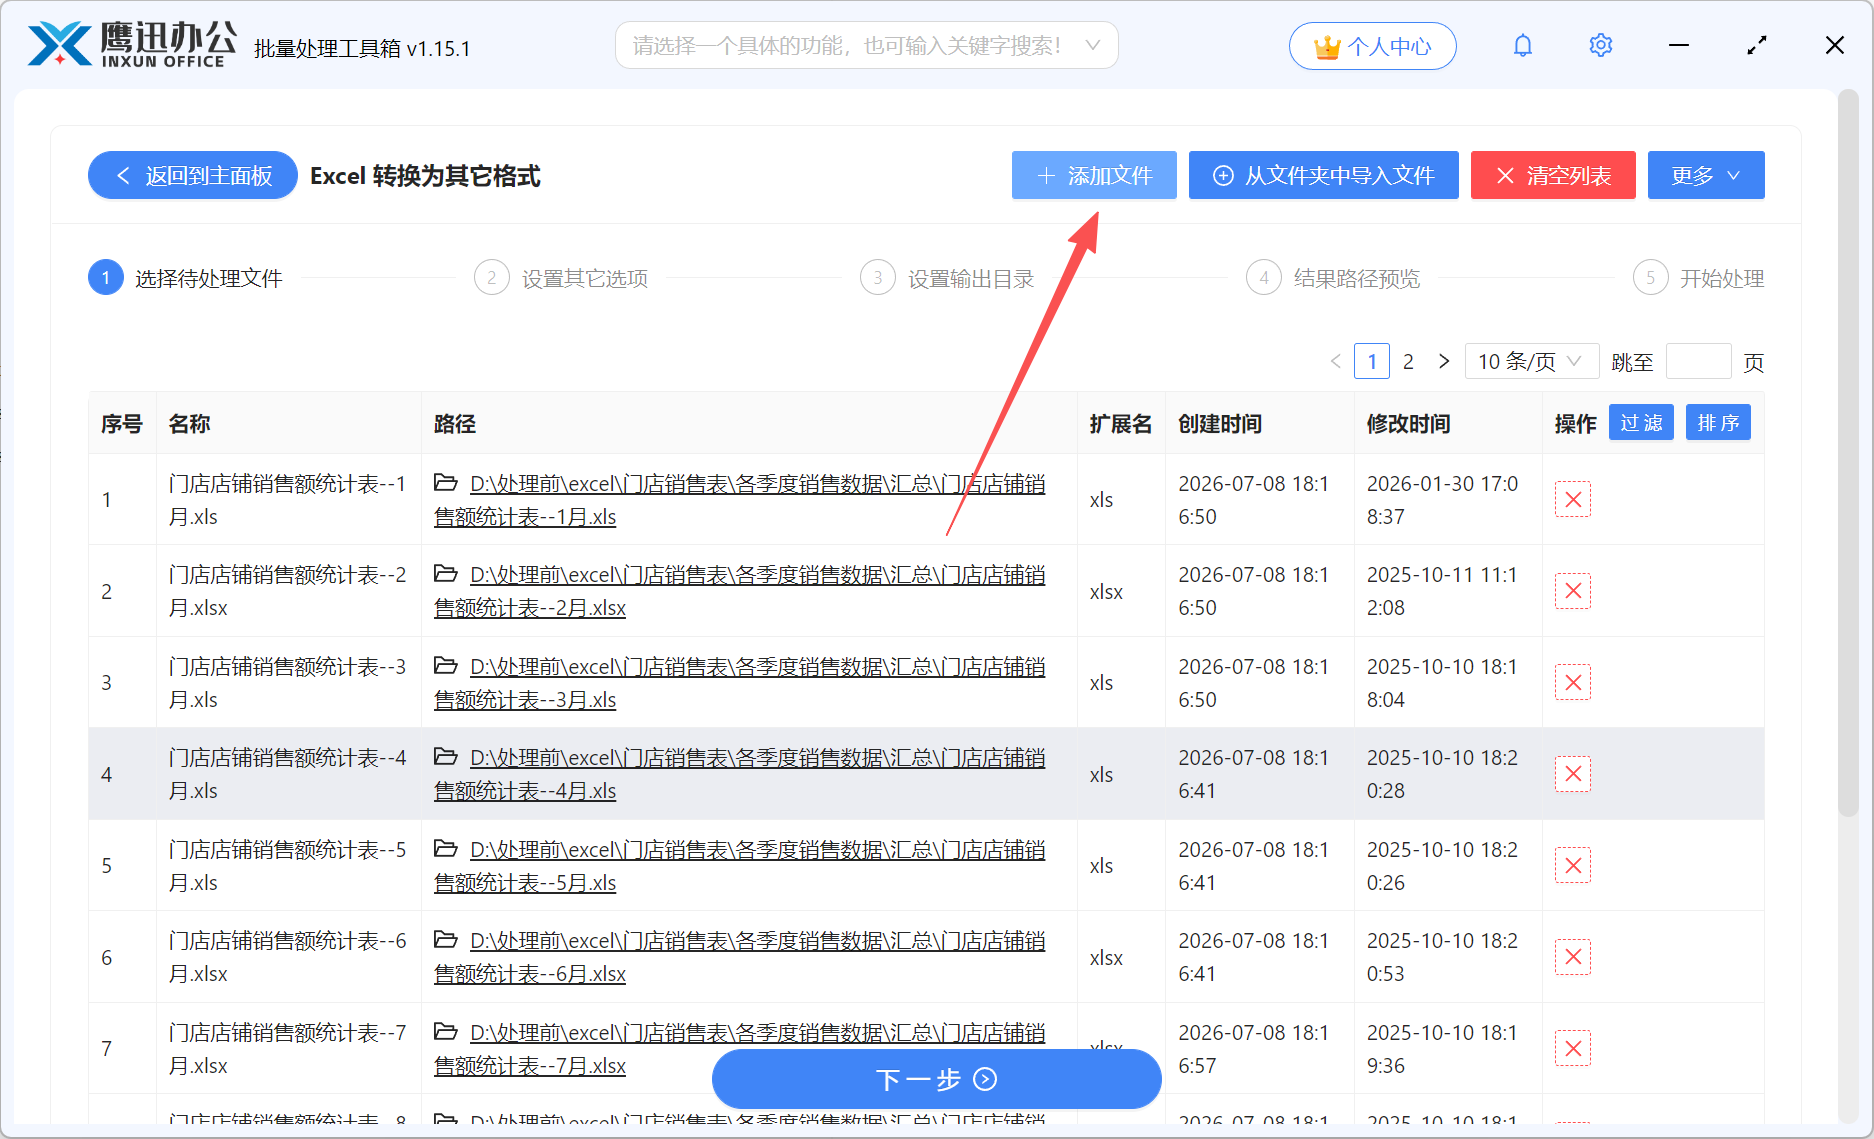
Task: Select page 1 in pagination
Action: point(1372,361)
